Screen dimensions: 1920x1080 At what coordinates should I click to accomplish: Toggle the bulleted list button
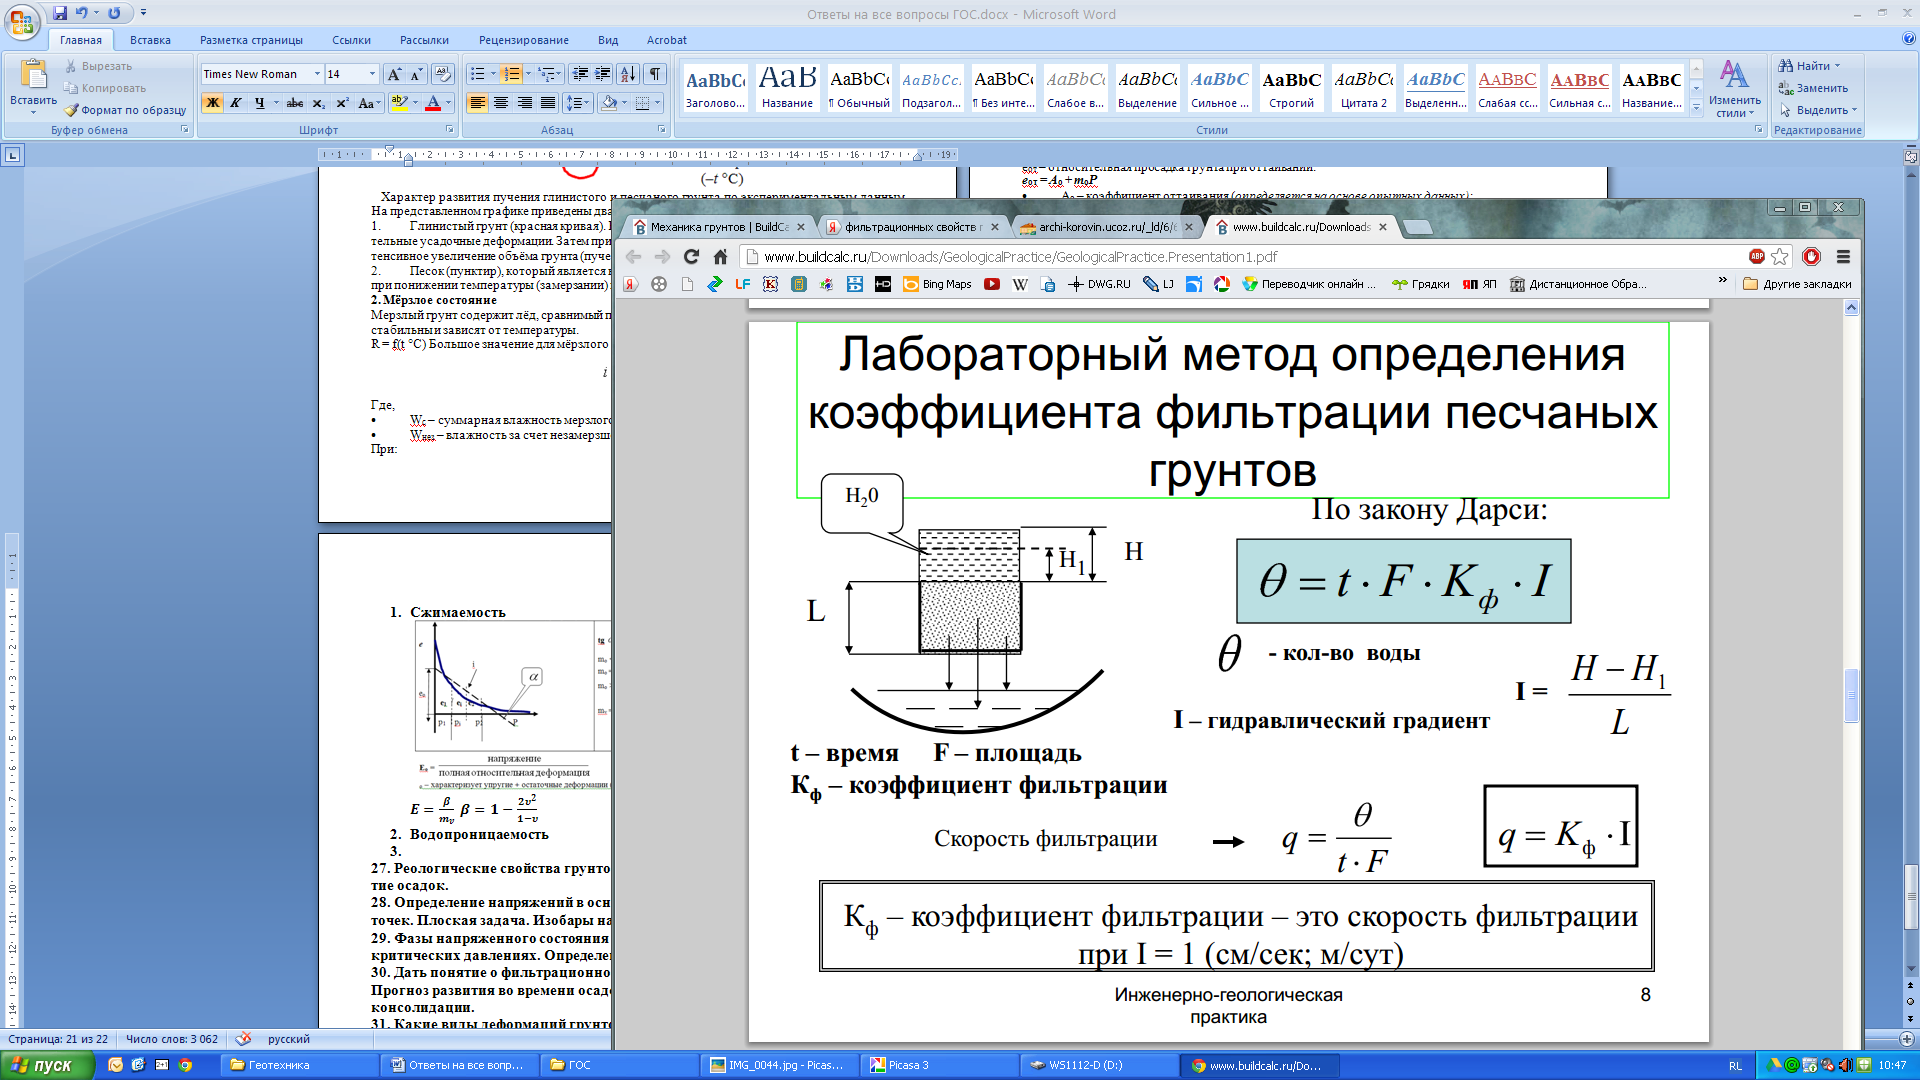coord(477,74)
